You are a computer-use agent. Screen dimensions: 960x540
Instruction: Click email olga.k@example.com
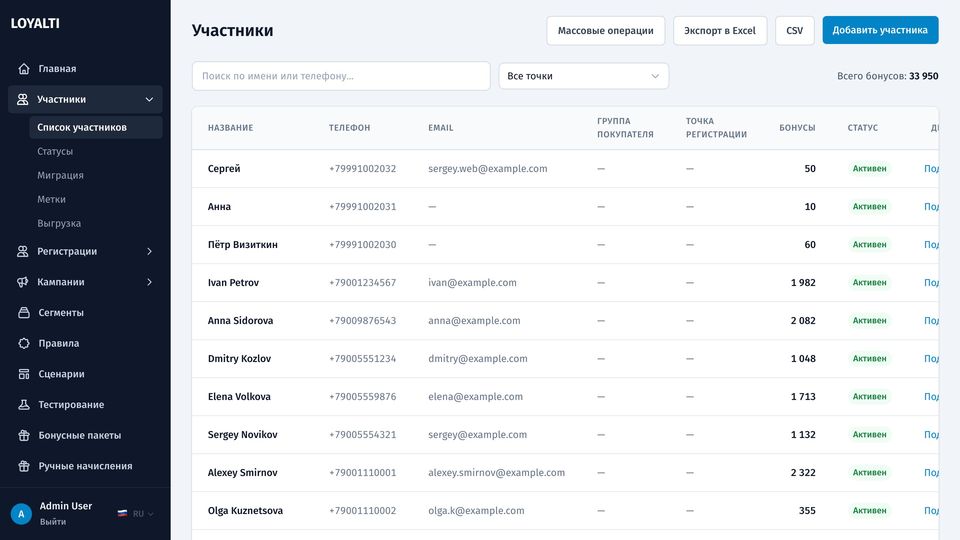click(476, 510)
